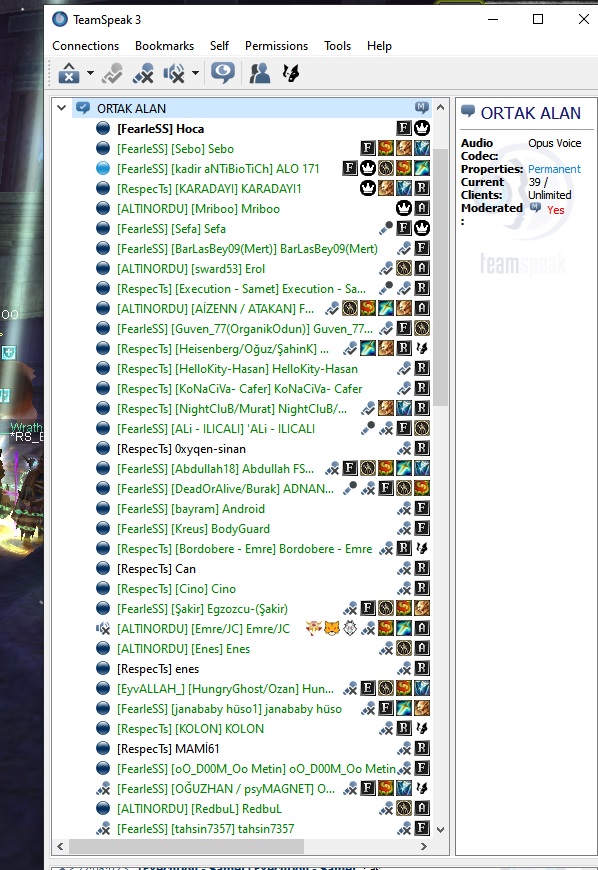
Task: Click the A badge beside [Enes] Enes
Action: 422,648
